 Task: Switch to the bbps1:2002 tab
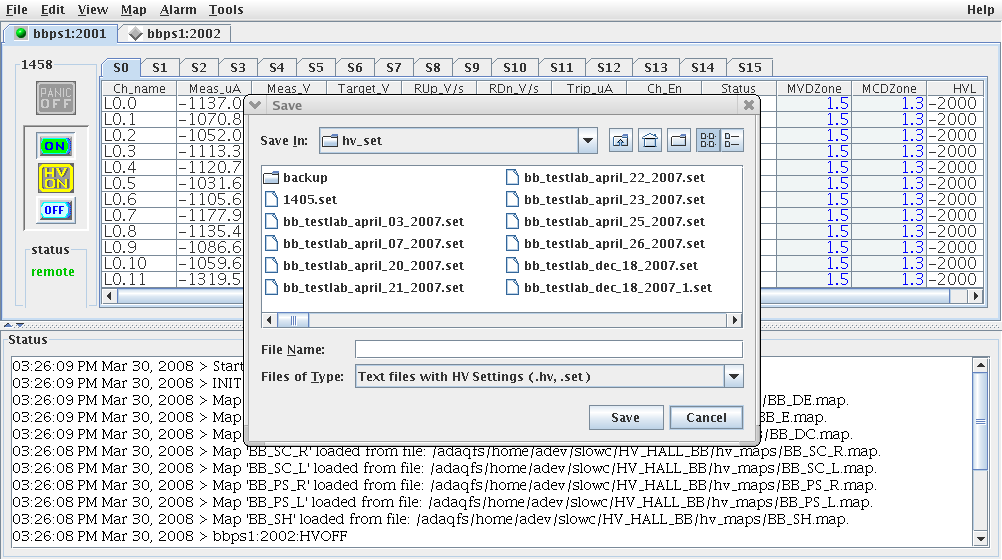[x=174, y=34]
